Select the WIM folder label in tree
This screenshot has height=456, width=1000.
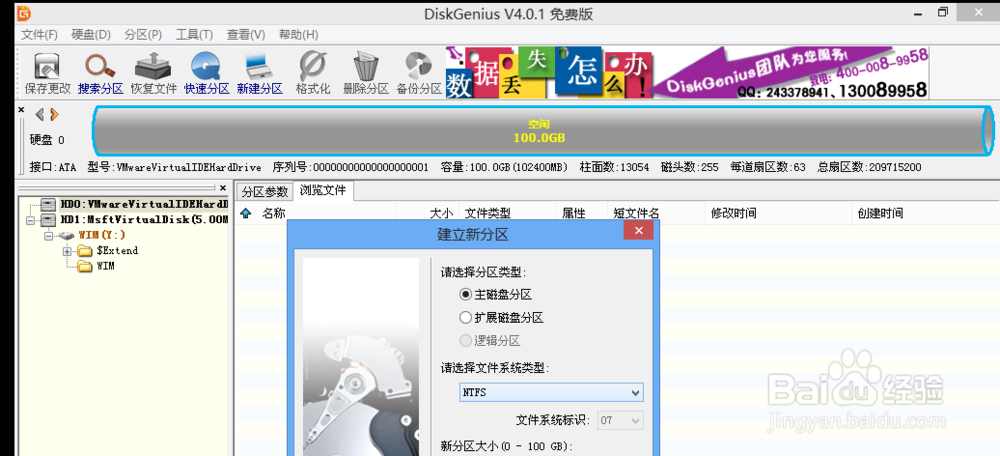(105, 266)
